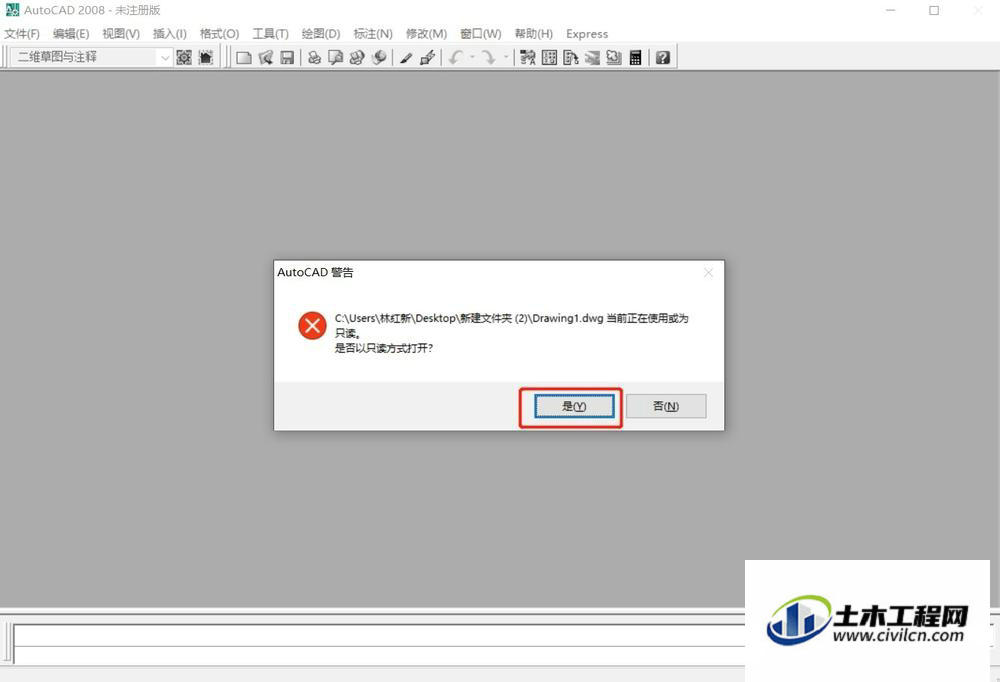Click the Undo arrow icon
Viewport: 1000px width, 682px height.
click(455, 57)
